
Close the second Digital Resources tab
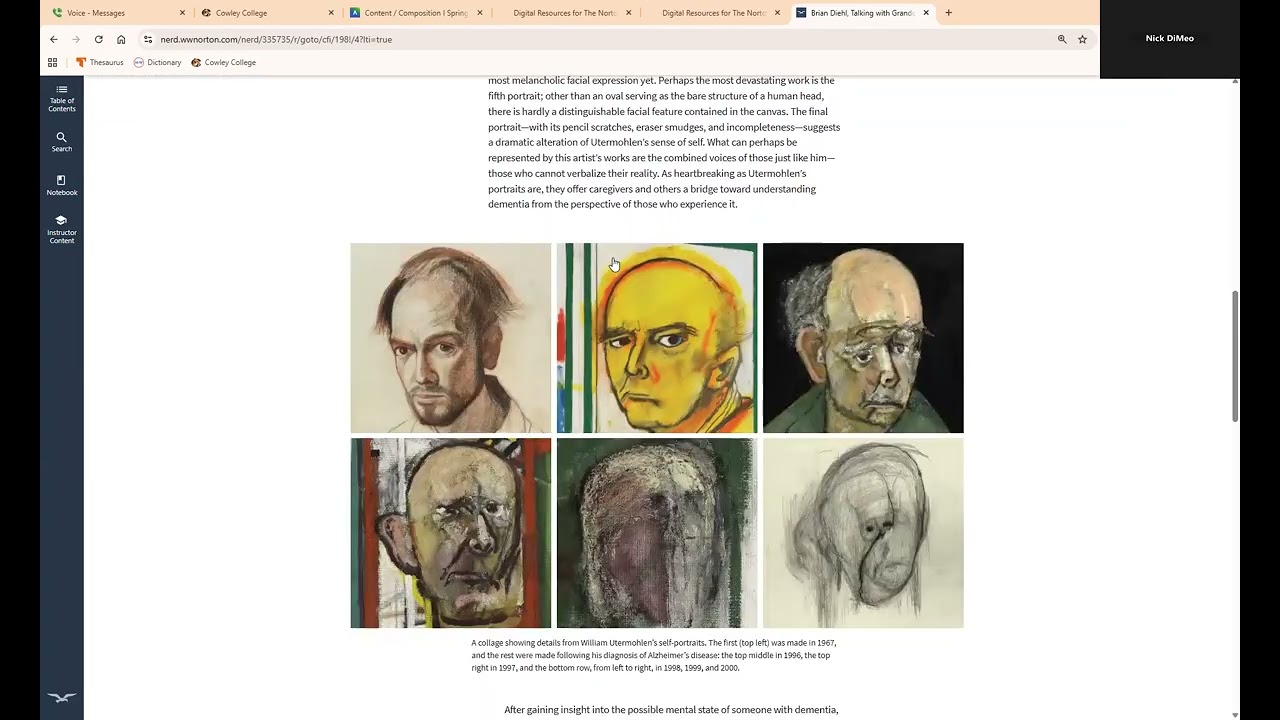tap(777, 13)
